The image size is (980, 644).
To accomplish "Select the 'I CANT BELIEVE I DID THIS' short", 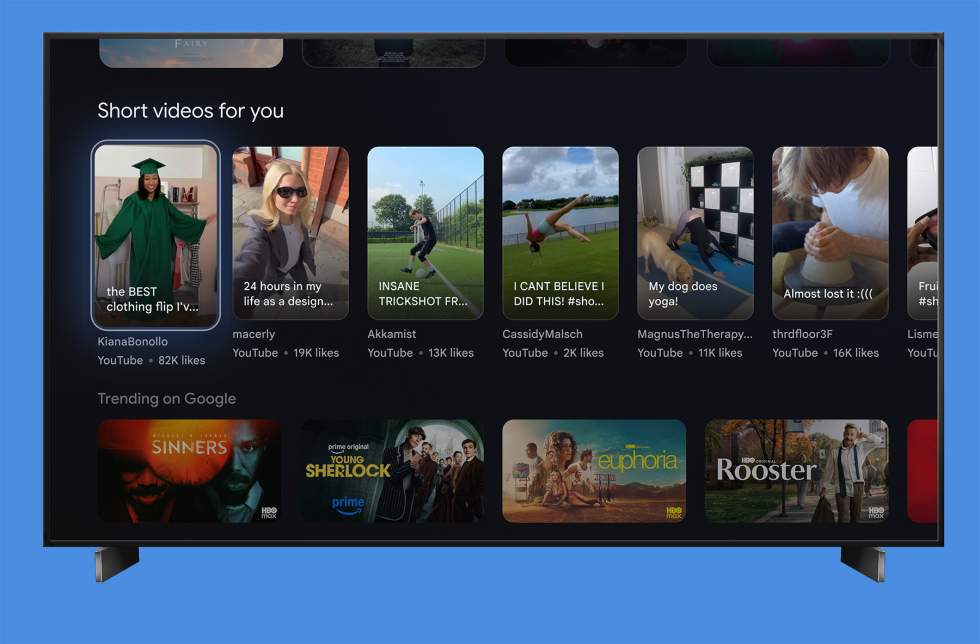I will point(561,233).
